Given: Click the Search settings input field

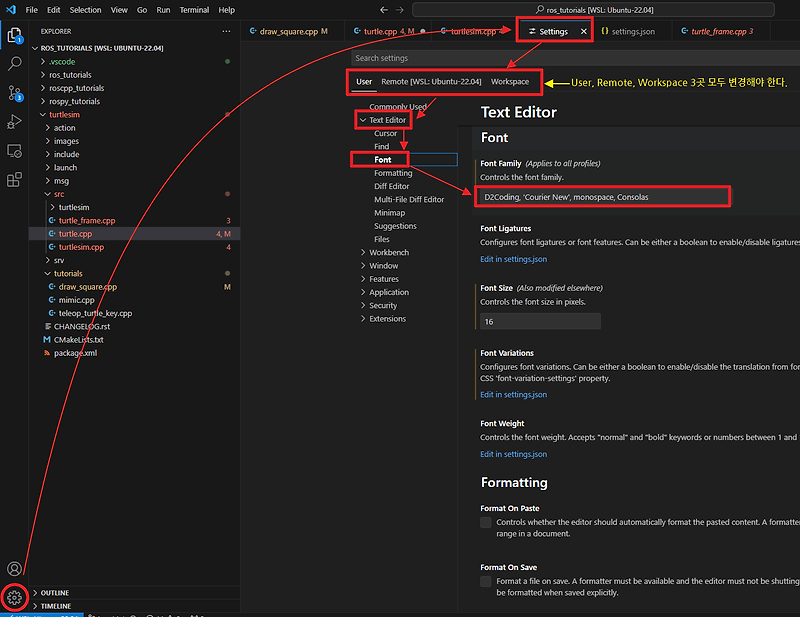Looking at the screenshot, I should 576,58.
